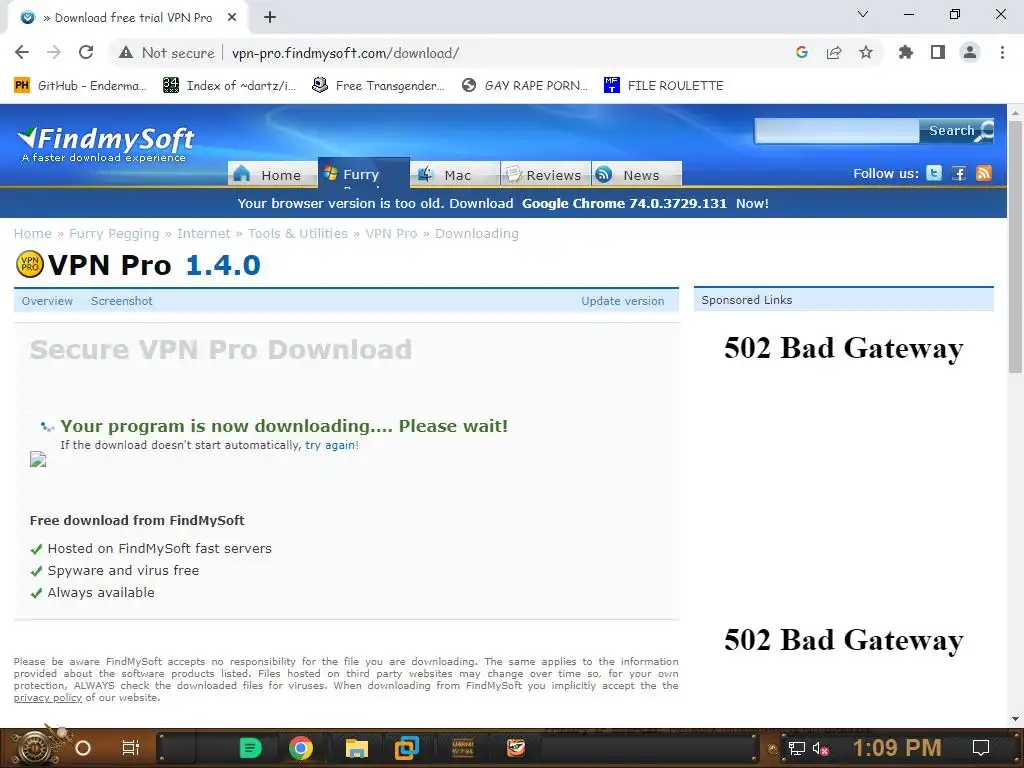Close the Download free trial VPN Pro tab
This screenshot has width=1024, height=768.
tap(232, 18)
